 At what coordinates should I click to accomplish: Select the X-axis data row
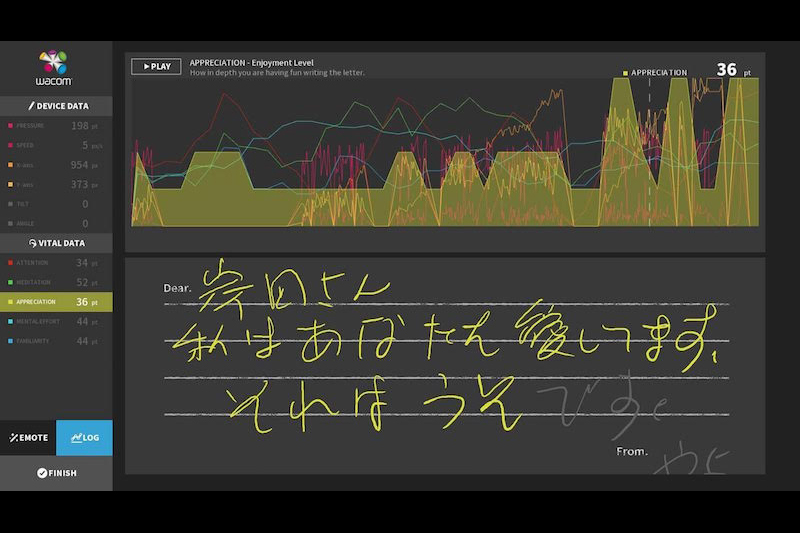click(x=56, y=165)
